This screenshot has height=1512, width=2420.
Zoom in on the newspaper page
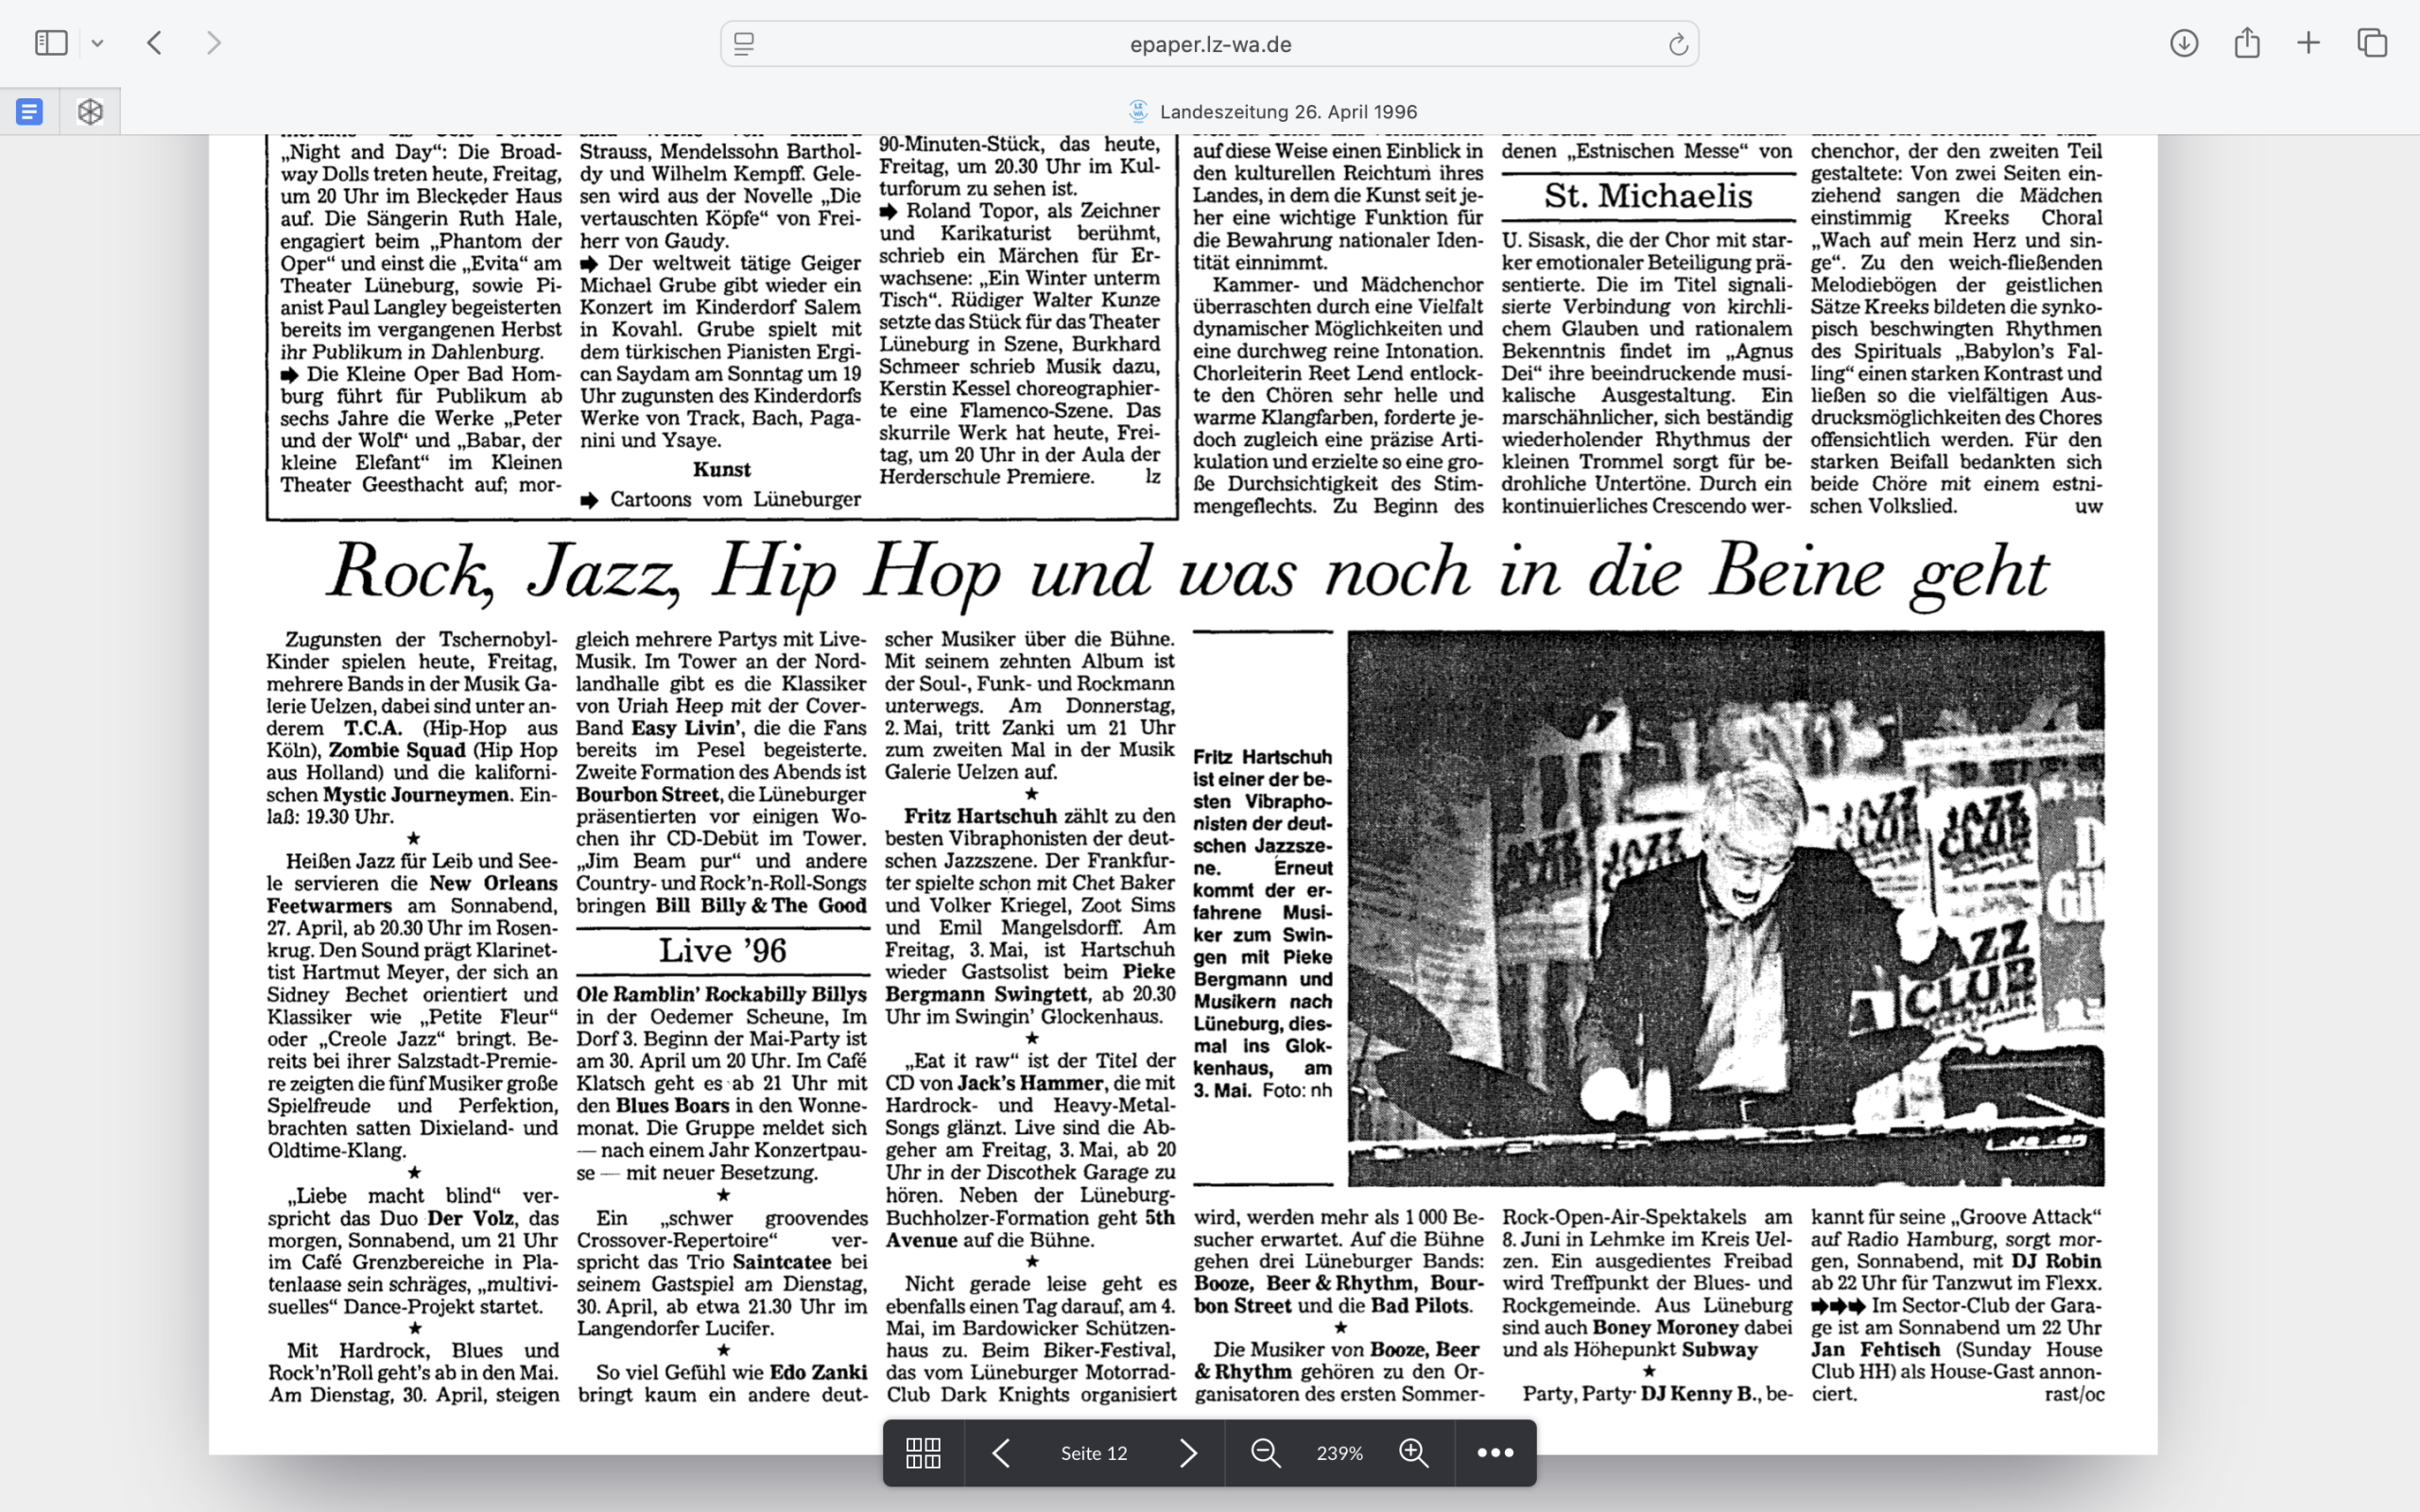tap(1413, 1453)
